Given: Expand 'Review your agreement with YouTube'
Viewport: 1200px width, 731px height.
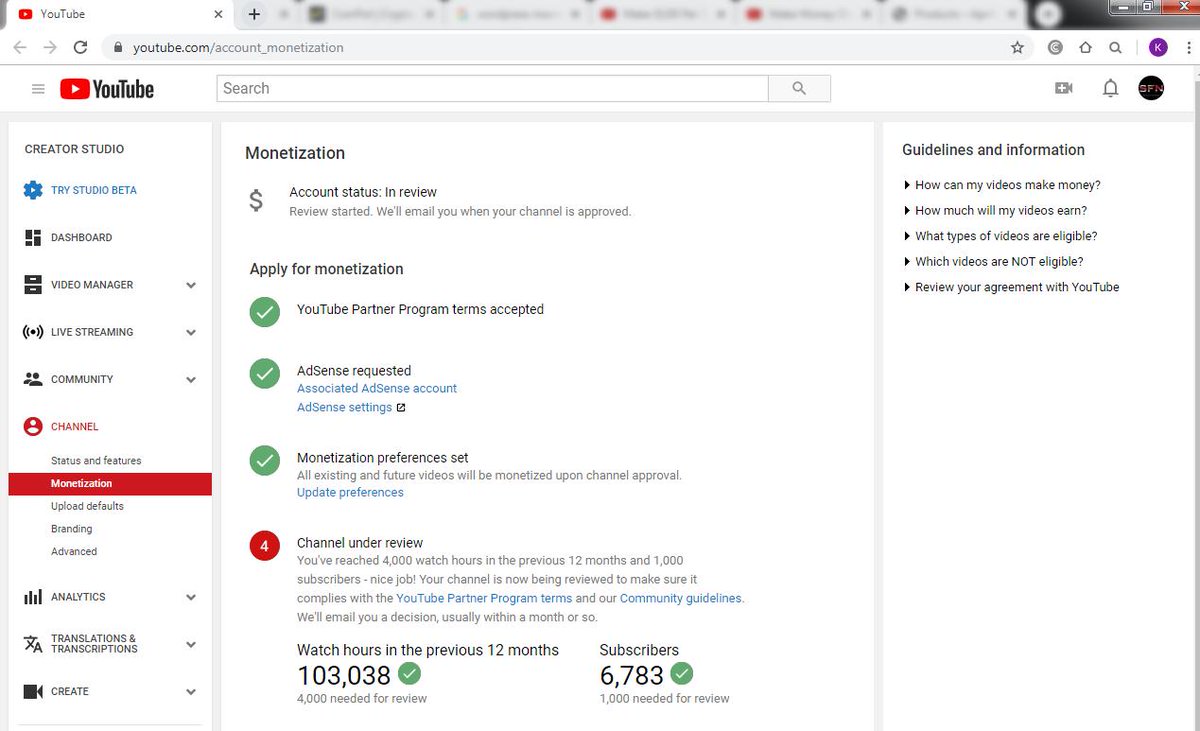Looking at the screenshot, I should [1010, 287].
